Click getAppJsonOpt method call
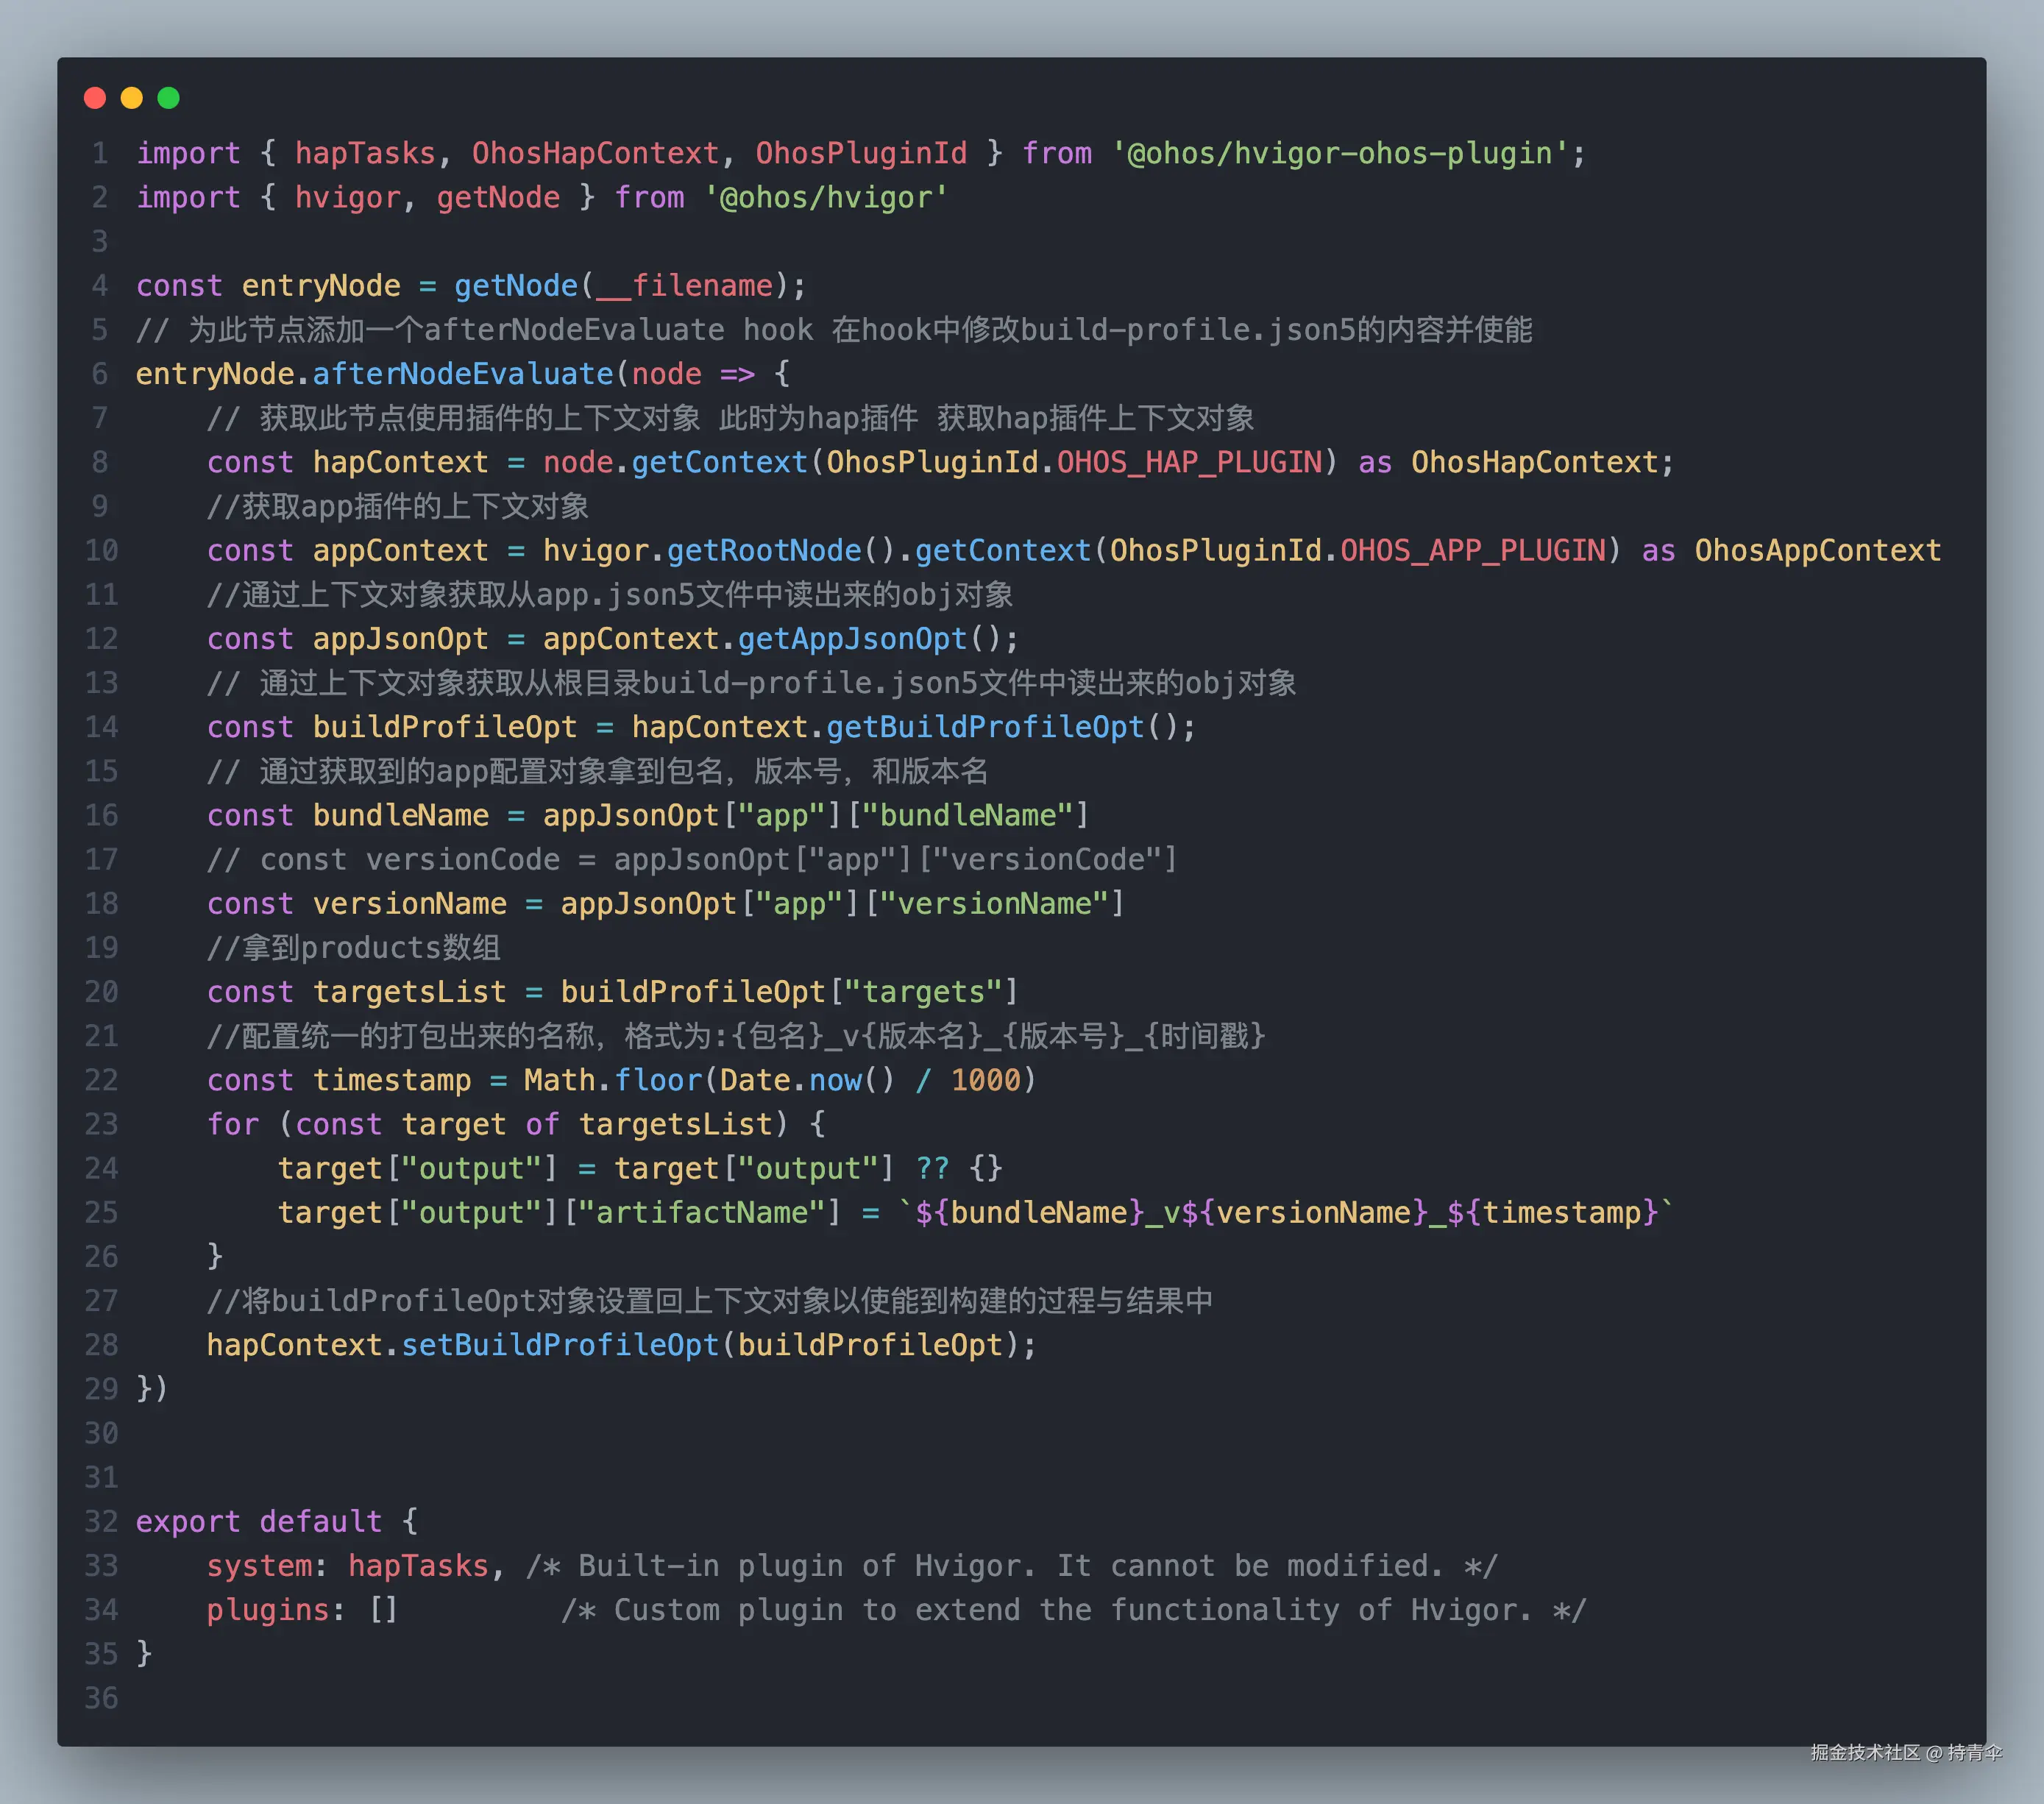 point(853,639)
